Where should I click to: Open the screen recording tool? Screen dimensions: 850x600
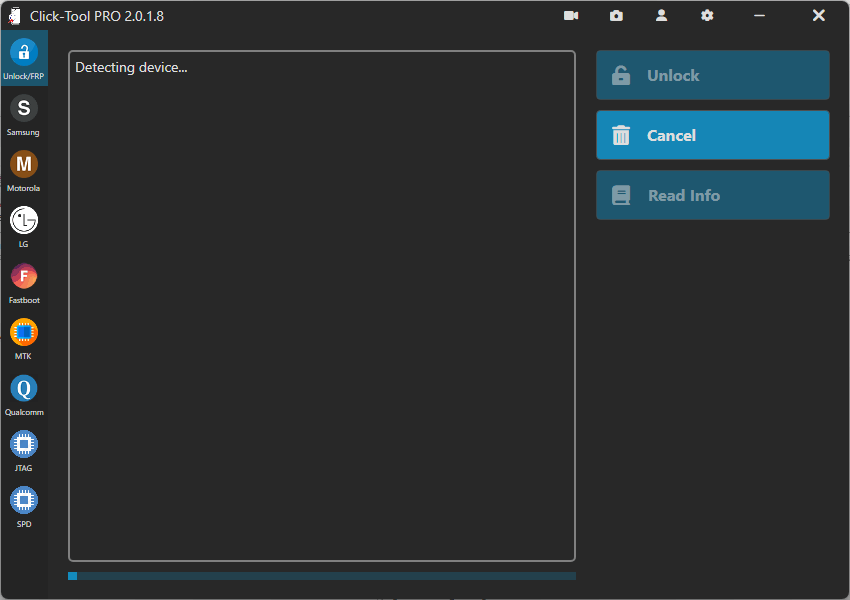point(571,15)
